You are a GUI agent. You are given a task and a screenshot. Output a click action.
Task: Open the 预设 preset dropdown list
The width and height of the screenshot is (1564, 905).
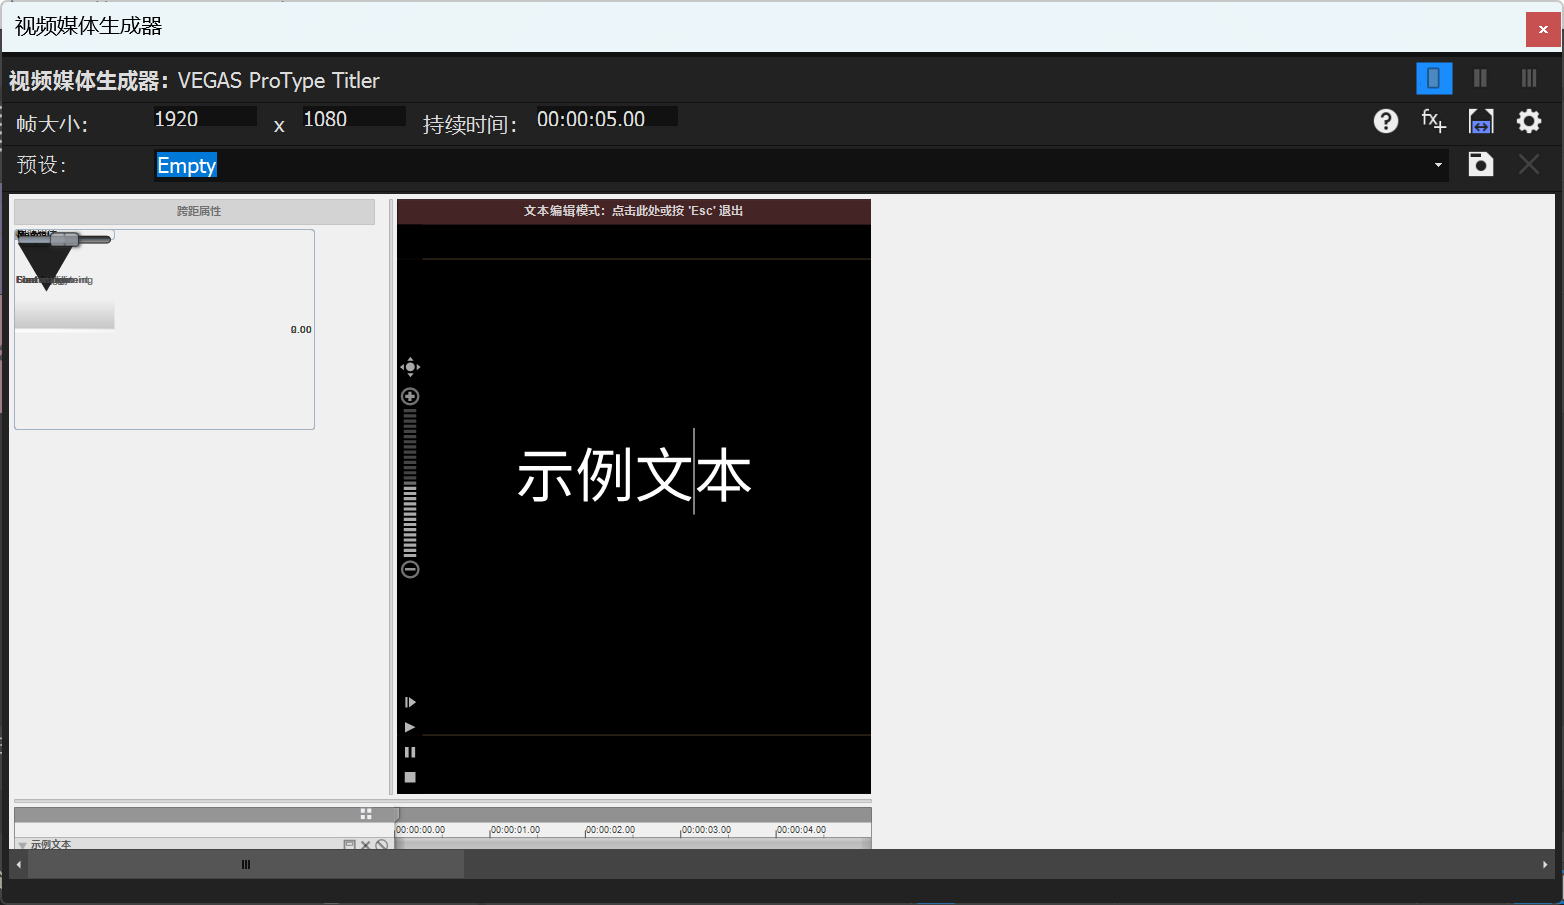[1438, 165]
